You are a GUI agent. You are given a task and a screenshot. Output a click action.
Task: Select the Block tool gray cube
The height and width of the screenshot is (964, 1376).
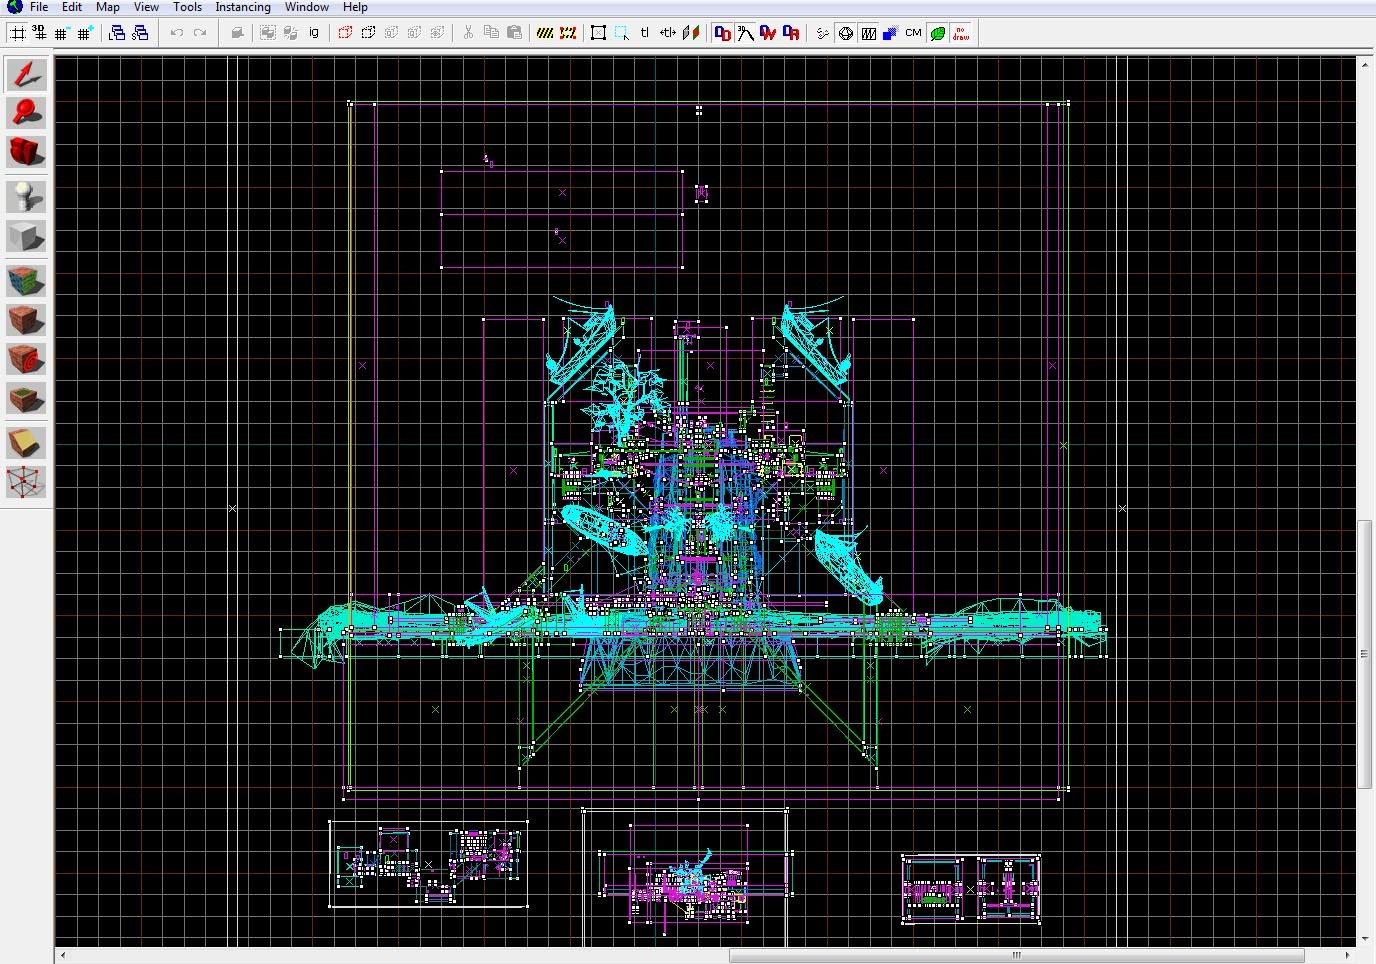click(x=26, y=237)
